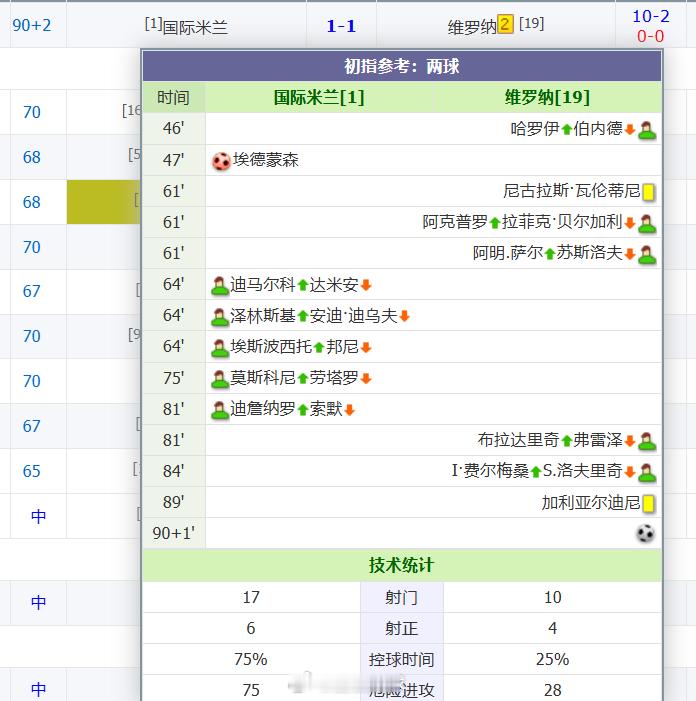
Task: Click the substitution player icon beside 泽林斯基
Action: (x=220, y=317)
